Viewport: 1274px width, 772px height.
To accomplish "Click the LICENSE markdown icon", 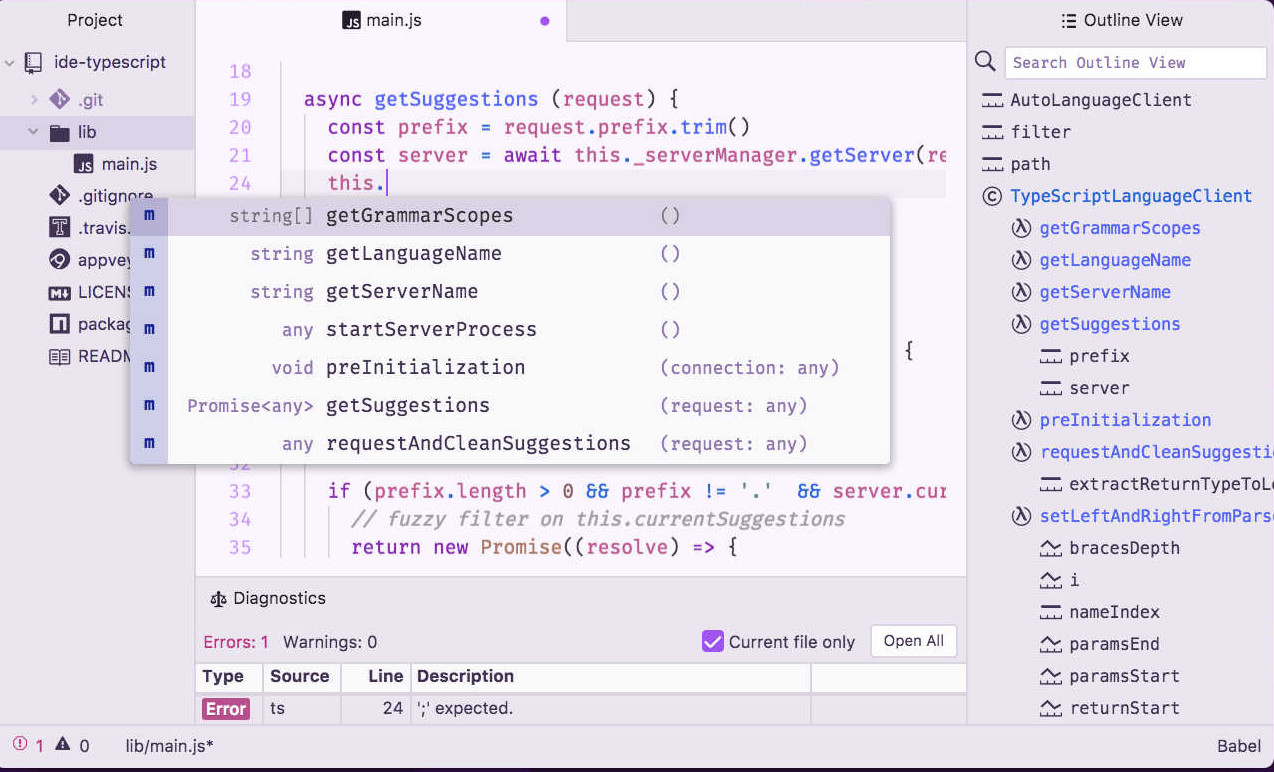I will 60,292.
